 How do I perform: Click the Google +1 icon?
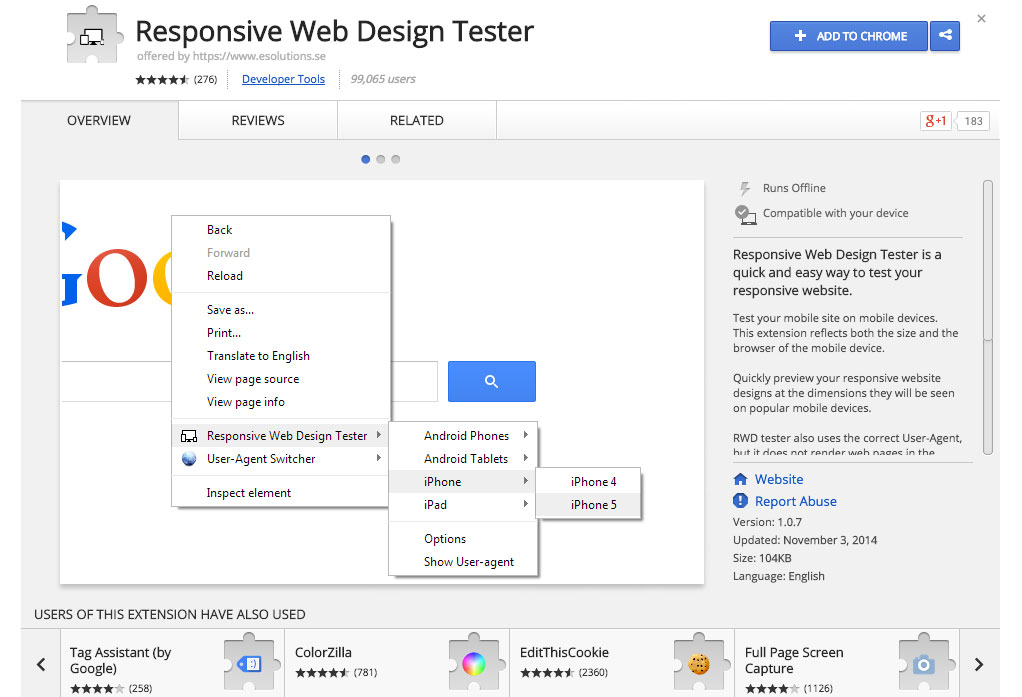tap(936, 121)
